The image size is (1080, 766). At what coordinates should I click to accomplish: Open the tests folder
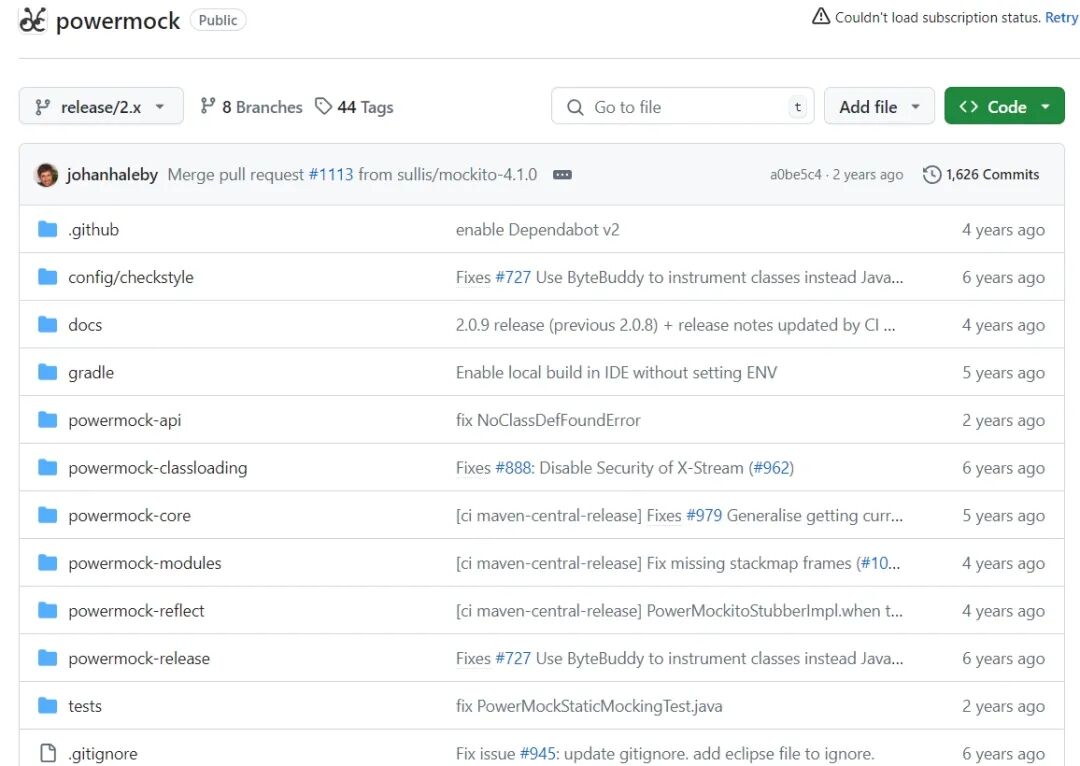point(85,706)
